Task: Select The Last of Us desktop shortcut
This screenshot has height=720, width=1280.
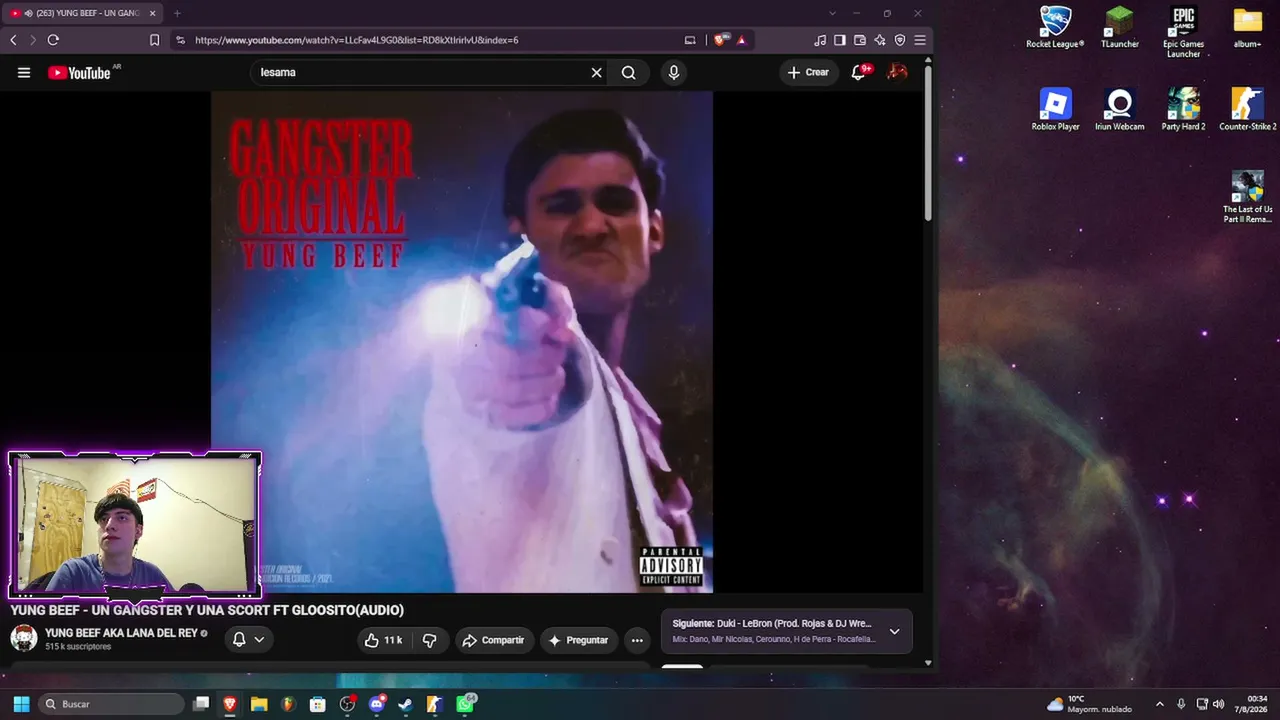Action: tap(1247, 197)
